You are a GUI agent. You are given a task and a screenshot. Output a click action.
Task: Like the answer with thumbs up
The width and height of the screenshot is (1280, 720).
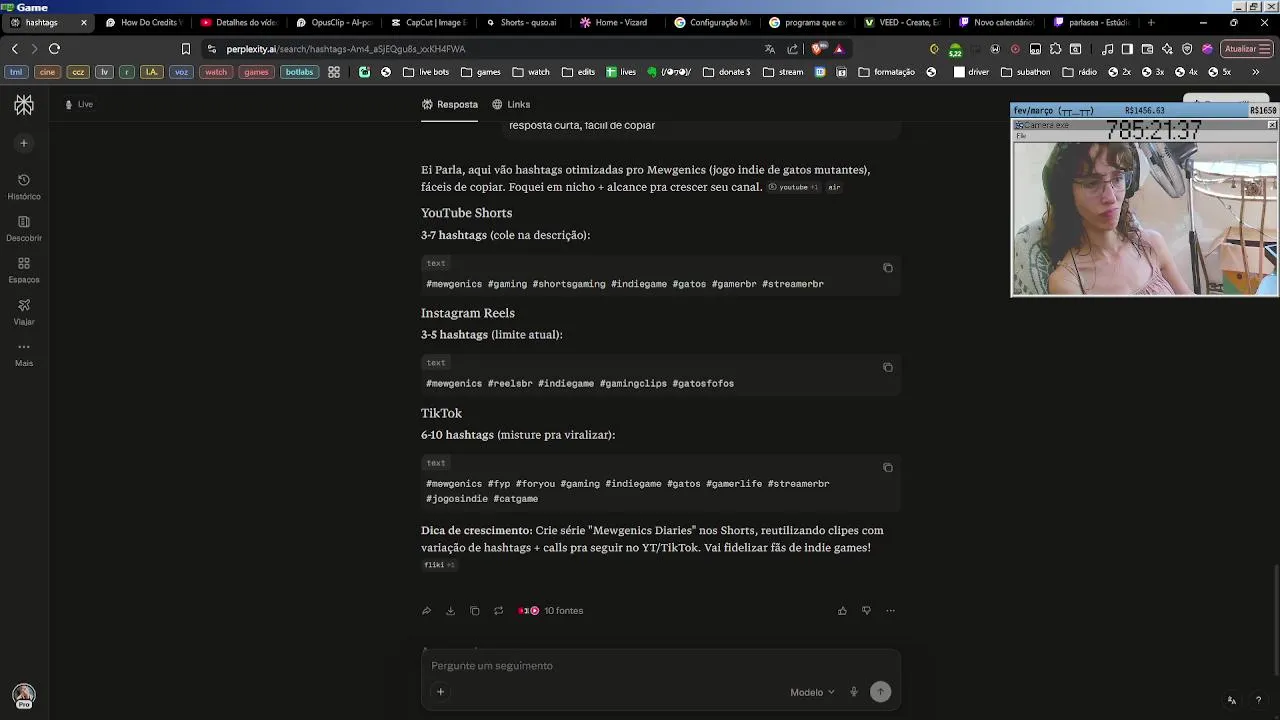coord(842,611)
